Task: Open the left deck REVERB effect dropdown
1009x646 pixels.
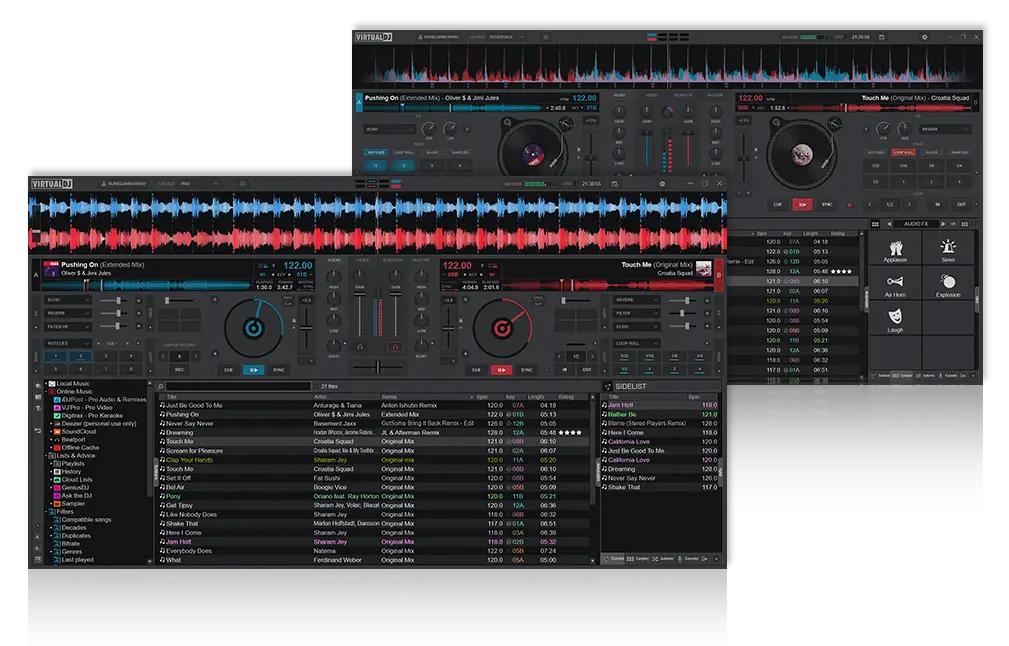Action: point(68,313)
